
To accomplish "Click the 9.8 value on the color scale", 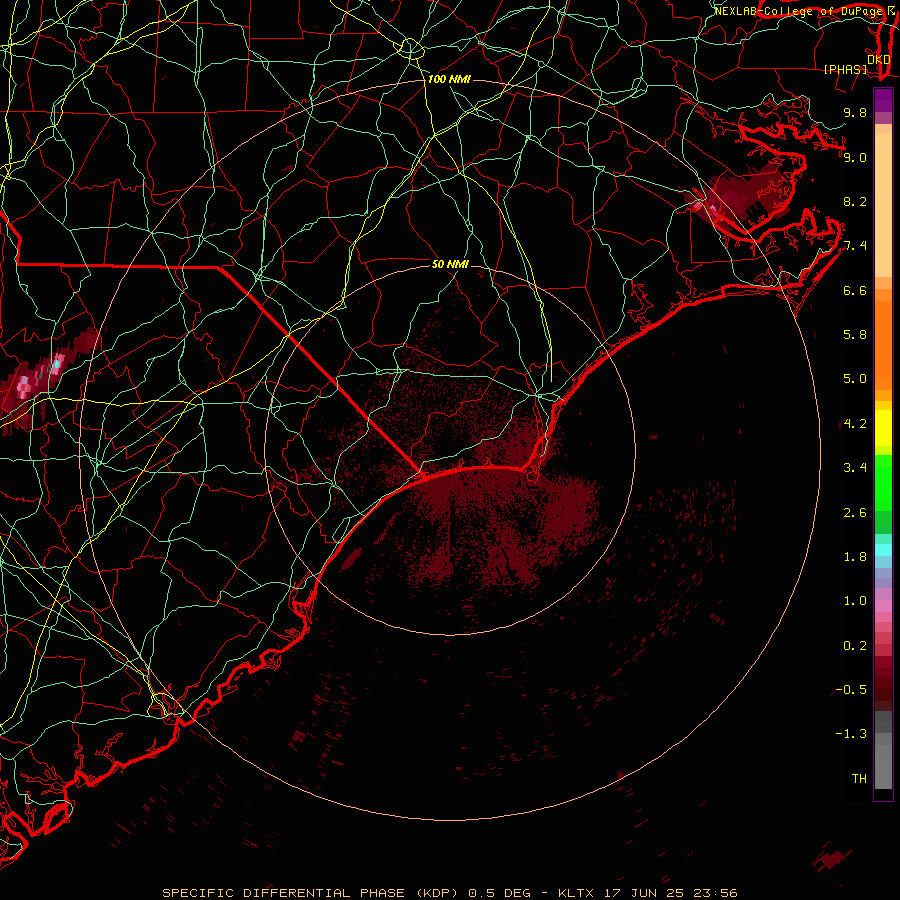I will pyautogui.click(x=855, y=112).
